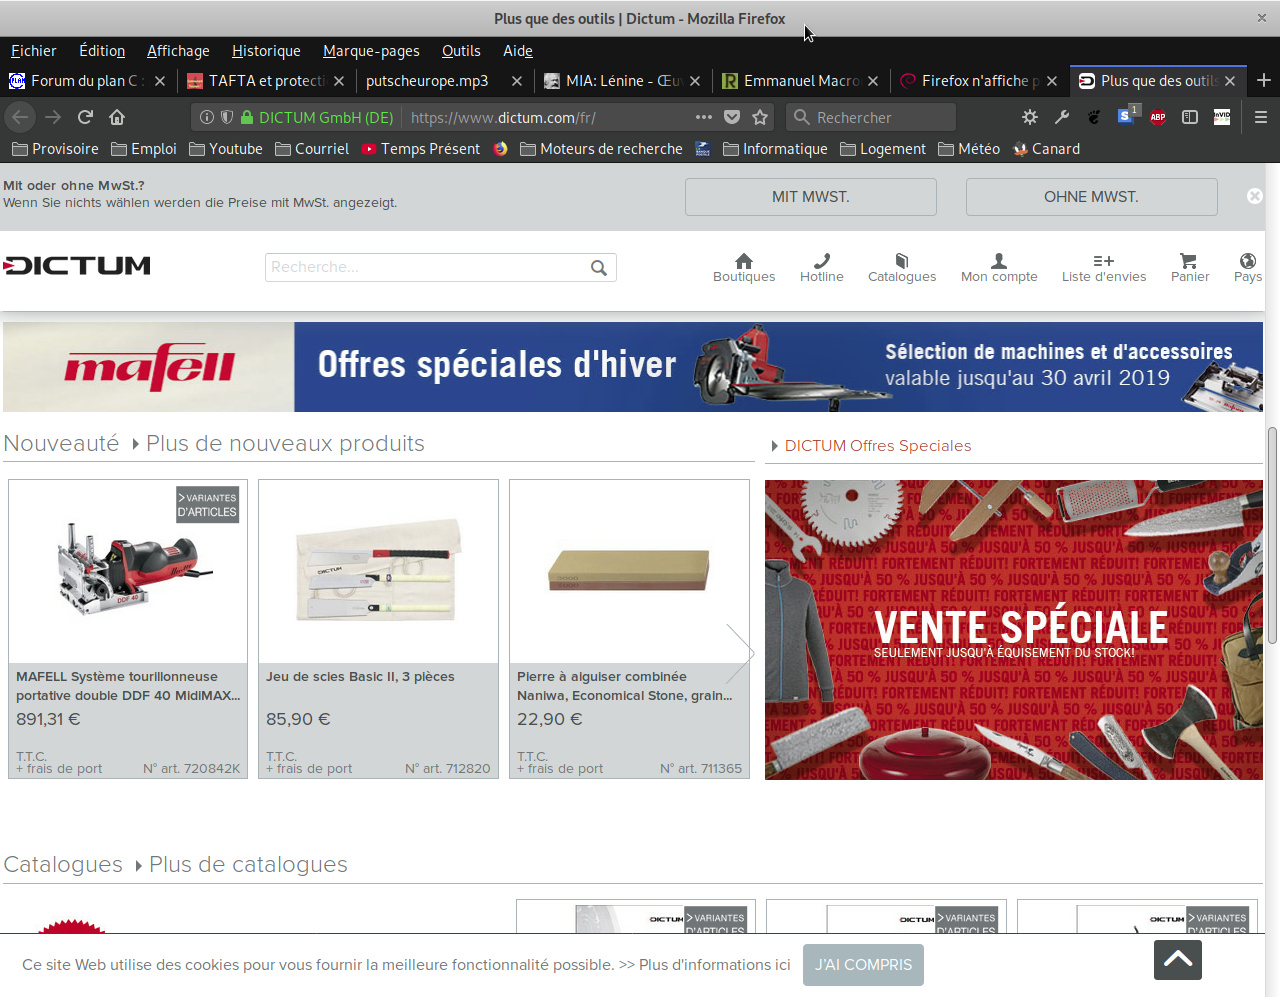Go to Firefox home page icon

[x=117, y=117]
